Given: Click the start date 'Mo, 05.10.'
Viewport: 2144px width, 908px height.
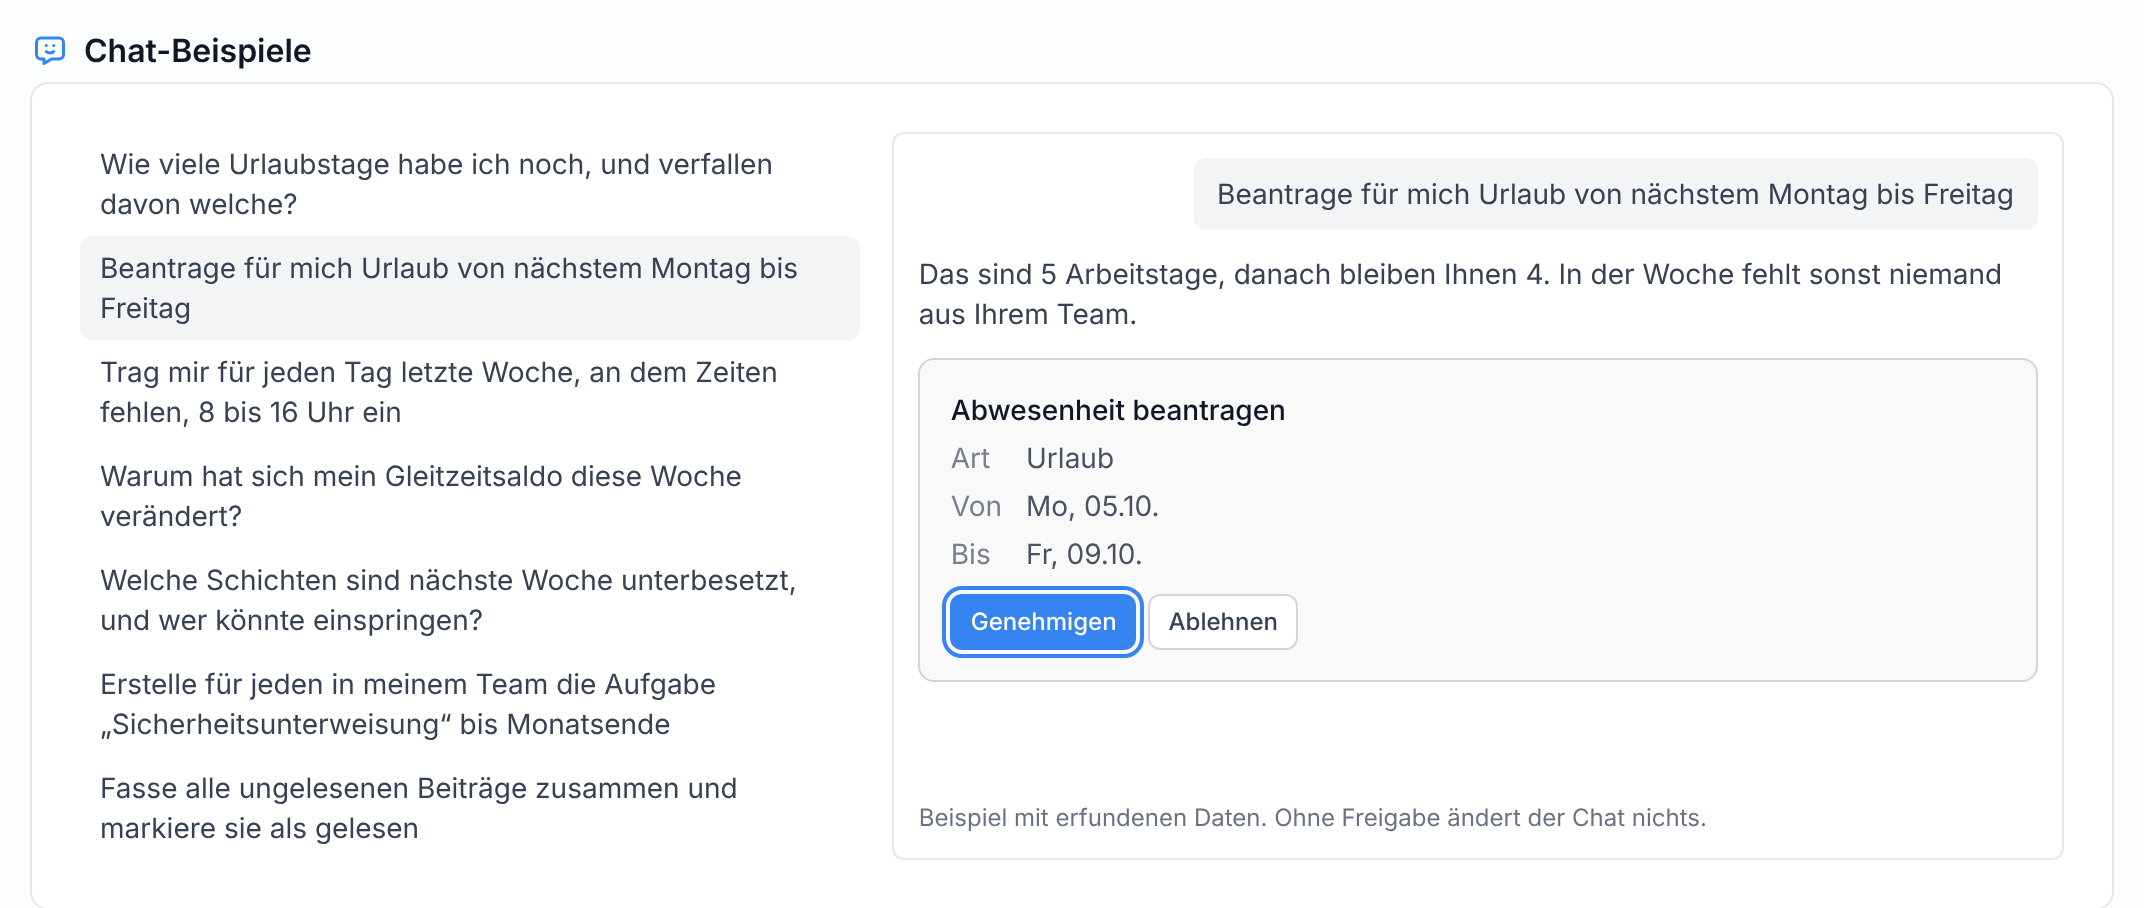Looking at the screenshot, I should 1092,506.
